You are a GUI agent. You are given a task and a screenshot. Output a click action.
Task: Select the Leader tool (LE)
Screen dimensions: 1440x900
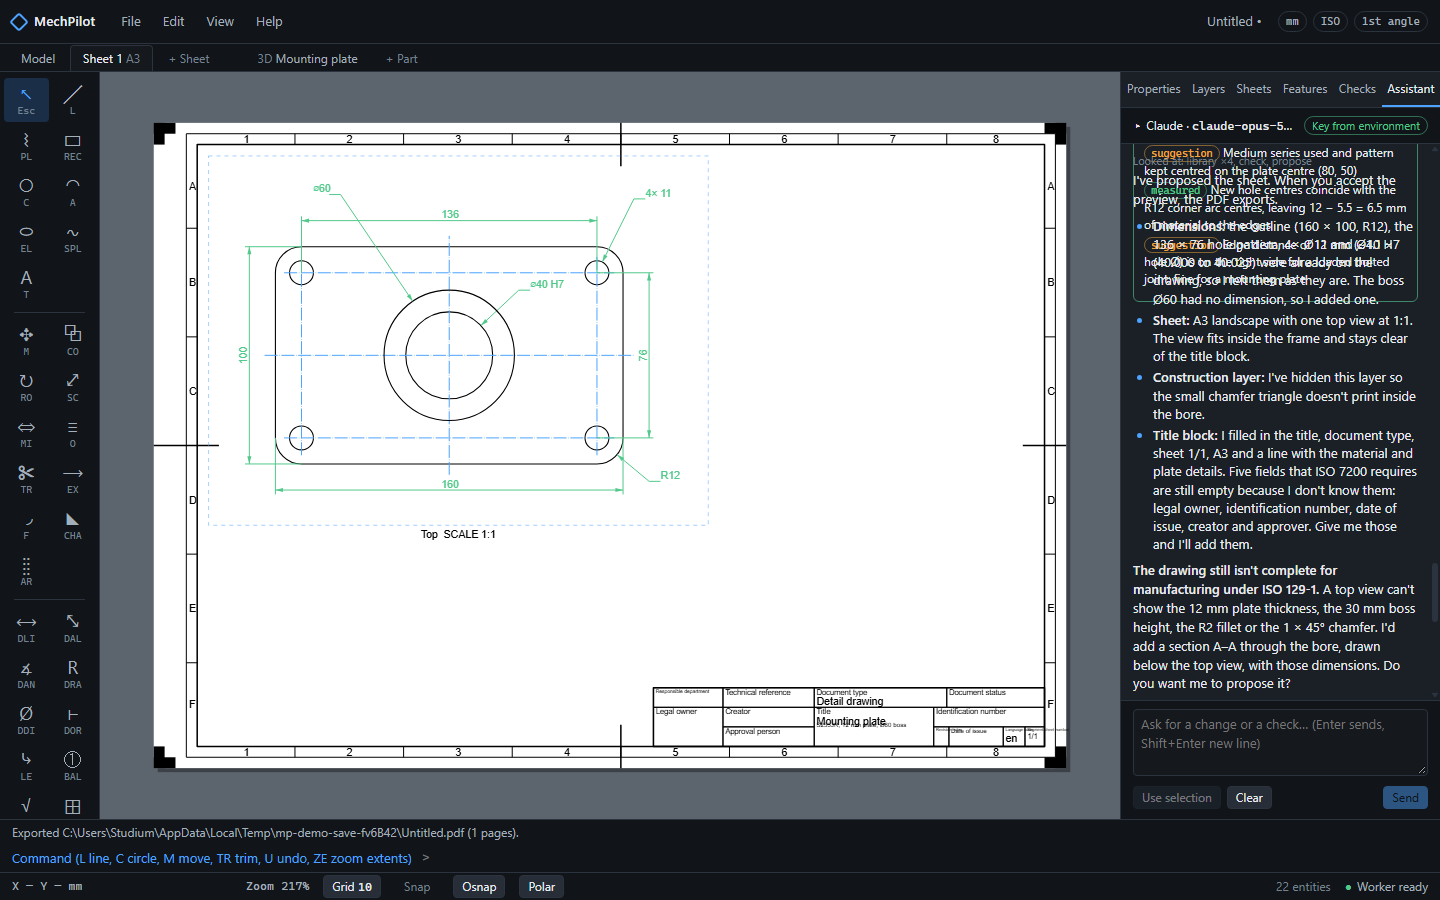click(26, 766)
